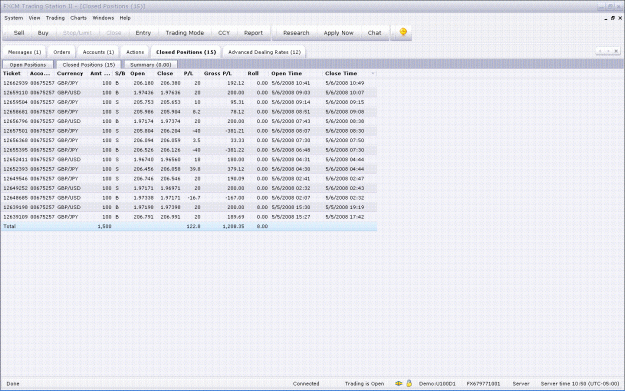Select the bold Closed Positions (15) main tab
Screen dimensions: 625x391
pyautogui.click(x=186, y=52)
